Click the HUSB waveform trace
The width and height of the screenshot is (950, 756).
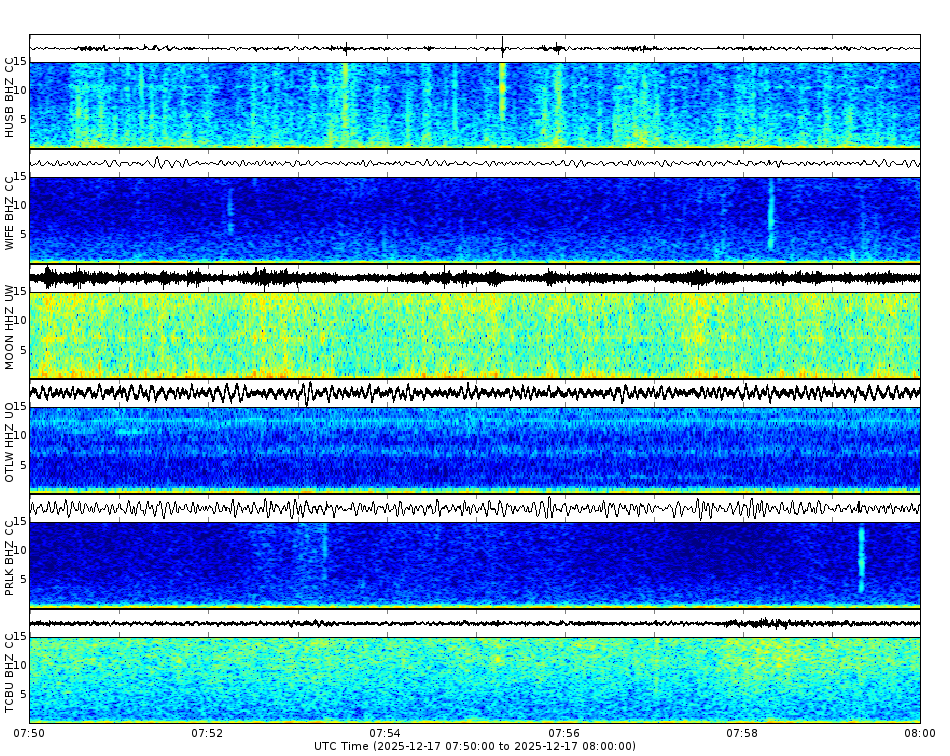(300, 45)
